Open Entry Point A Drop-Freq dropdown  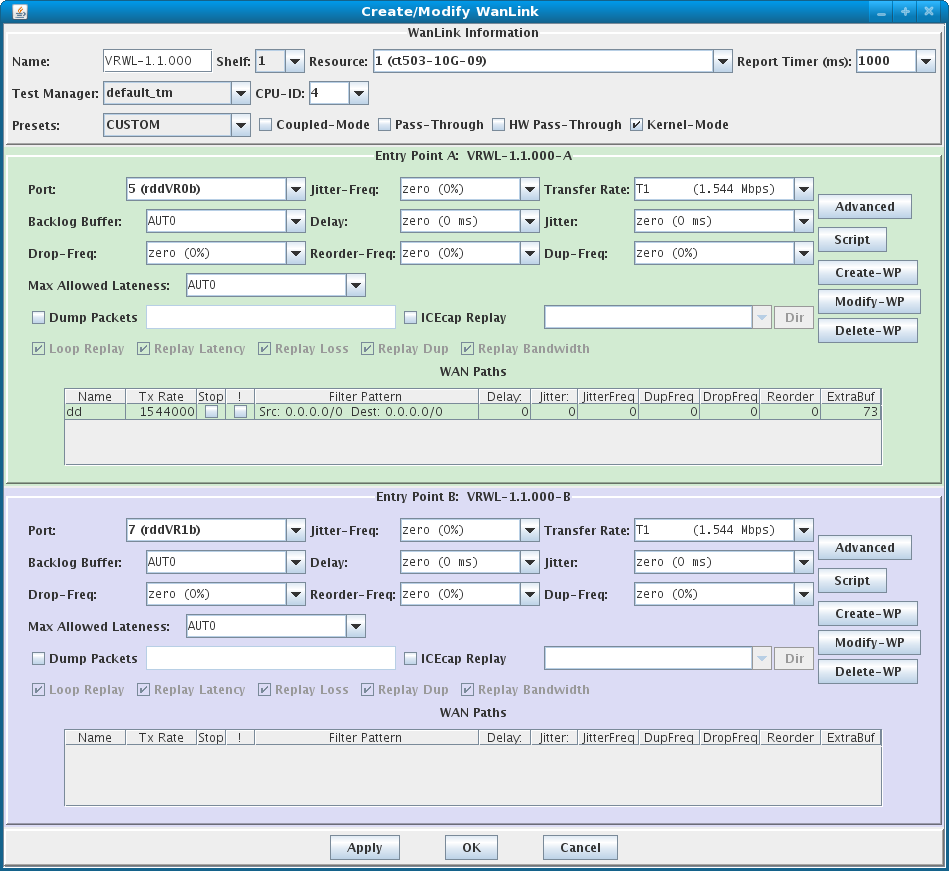tap(295, 254)
